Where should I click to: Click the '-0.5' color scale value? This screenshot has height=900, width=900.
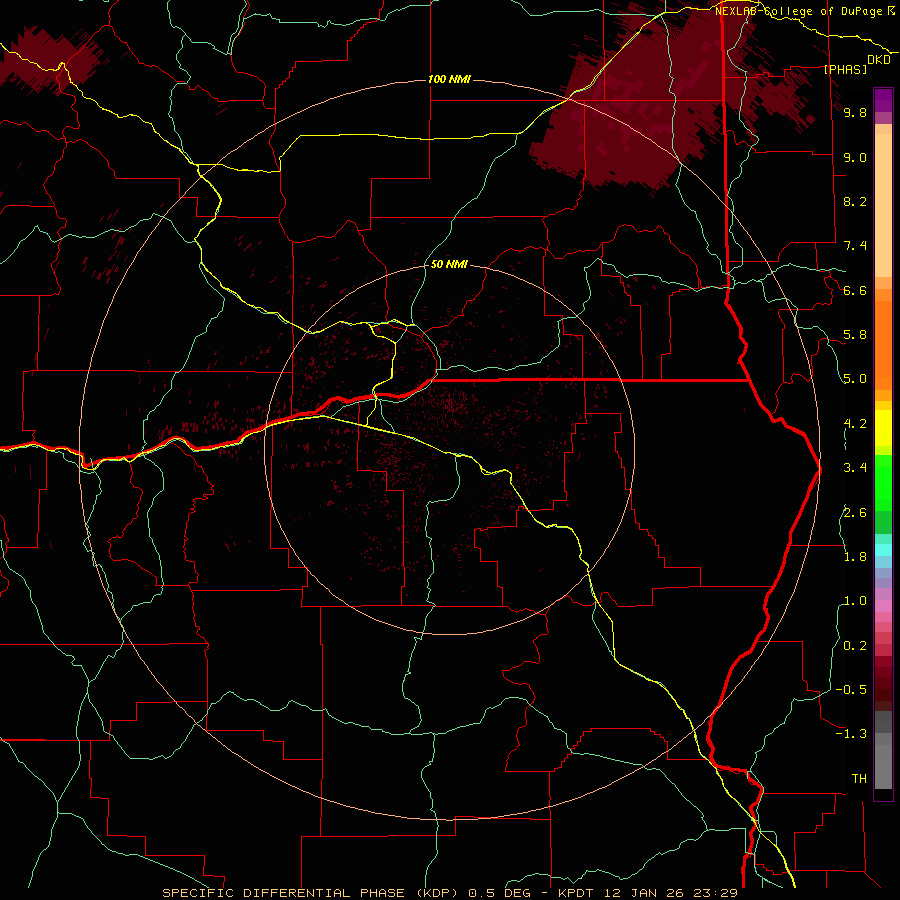[851, 690]
